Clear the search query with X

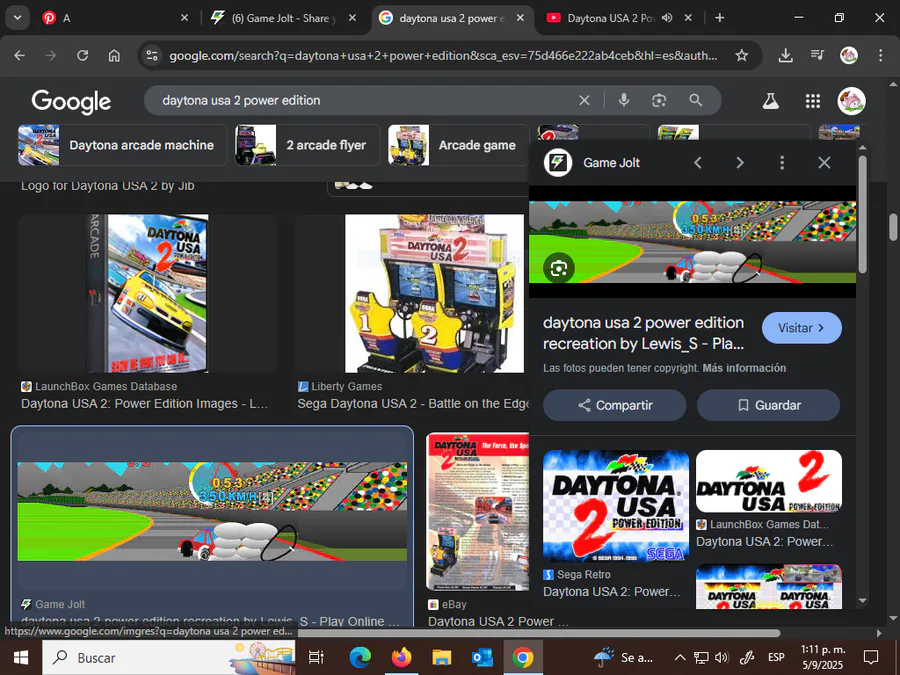coord(584,100)
